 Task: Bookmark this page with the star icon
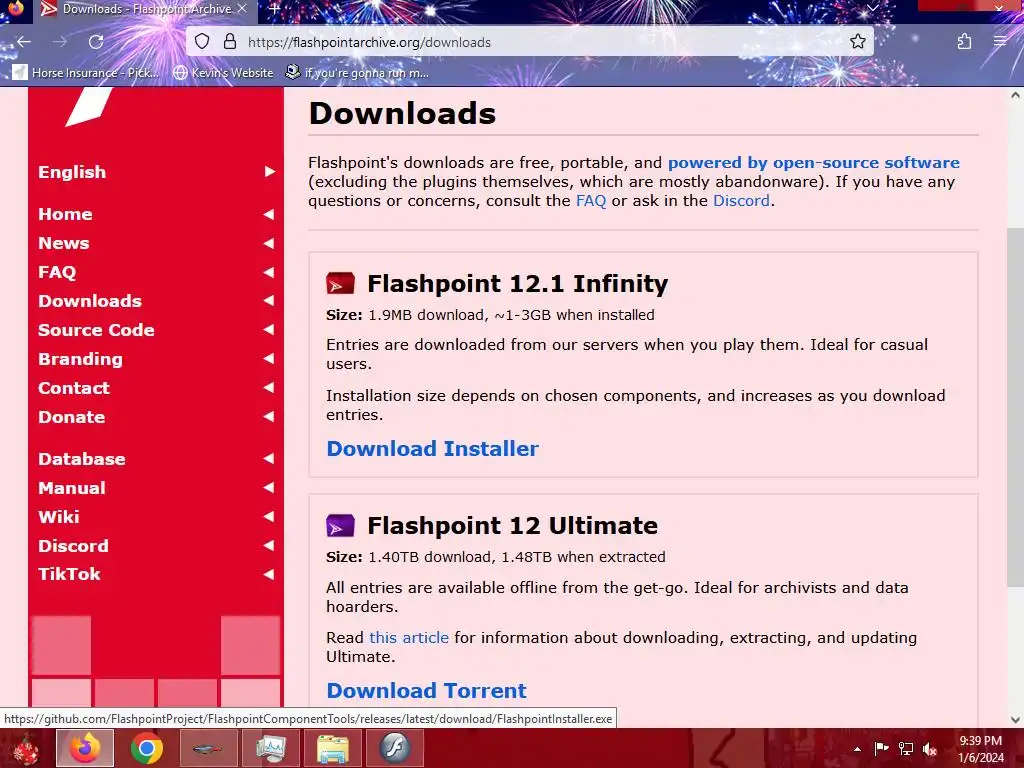pyautogui.click(x=857, y=42)
